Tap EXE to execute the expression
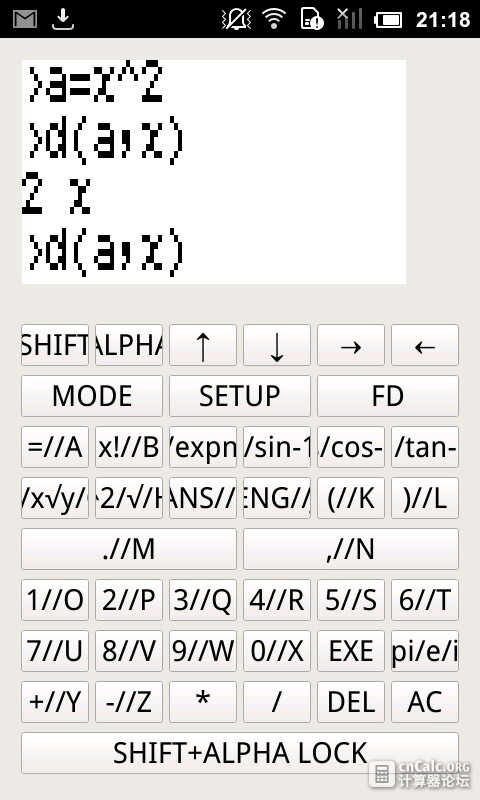 pyautogui.click(x=351, y=651)
